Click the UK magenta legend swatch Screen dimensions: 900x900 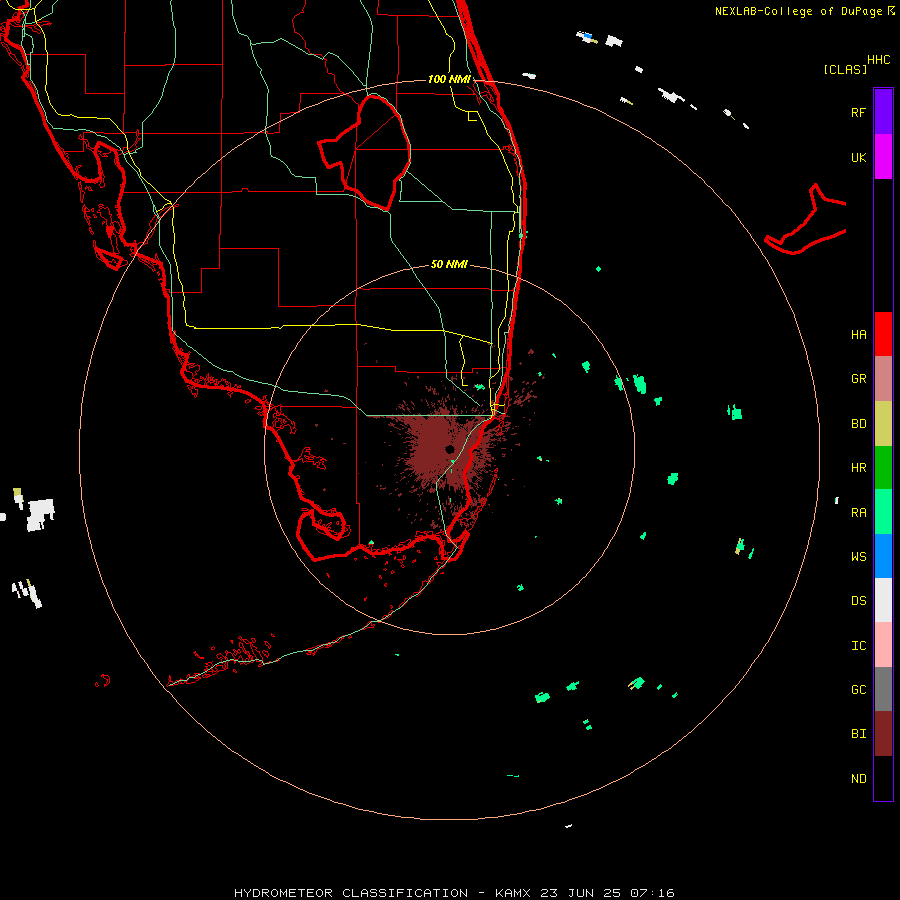883,157
